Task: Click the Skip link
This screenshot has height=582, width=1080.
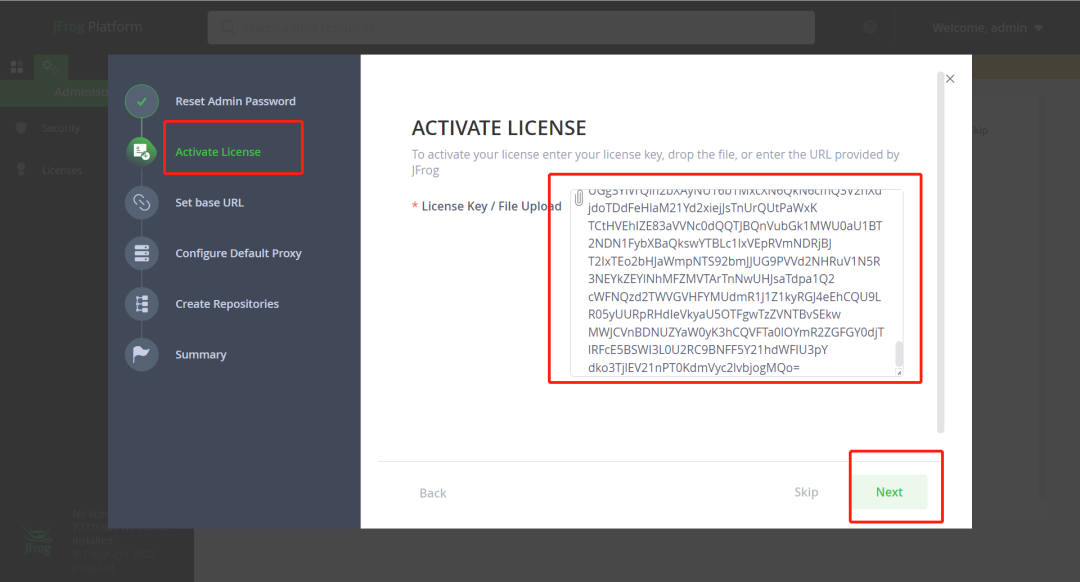Action: click(806, 492)
